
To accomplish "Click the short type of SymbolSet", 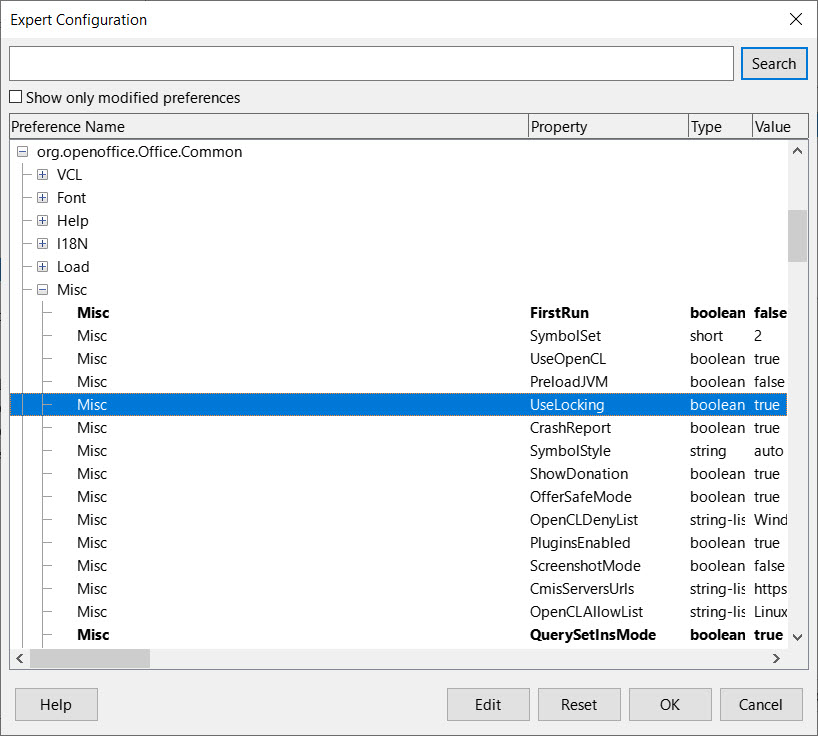I will pos(706,335).
